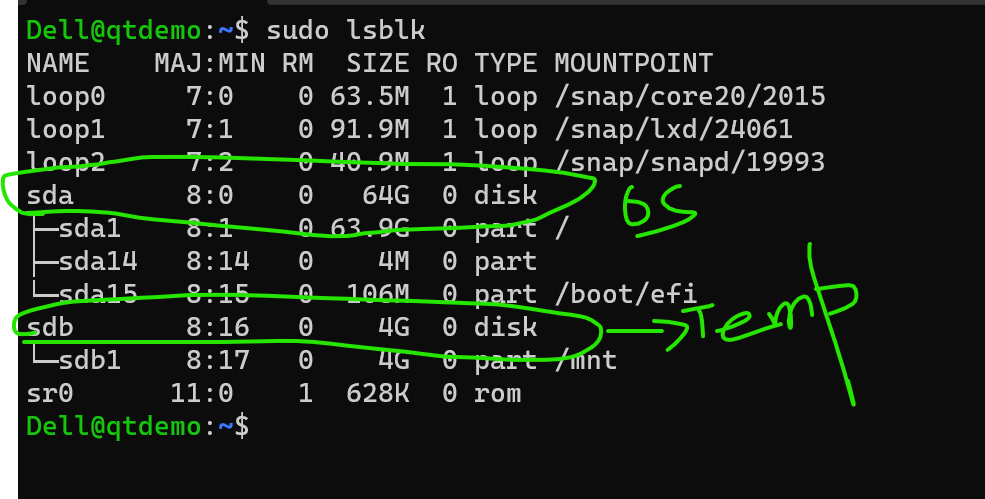
Task: Select the MAJ:MIN column header
Action: click(210, 63)
